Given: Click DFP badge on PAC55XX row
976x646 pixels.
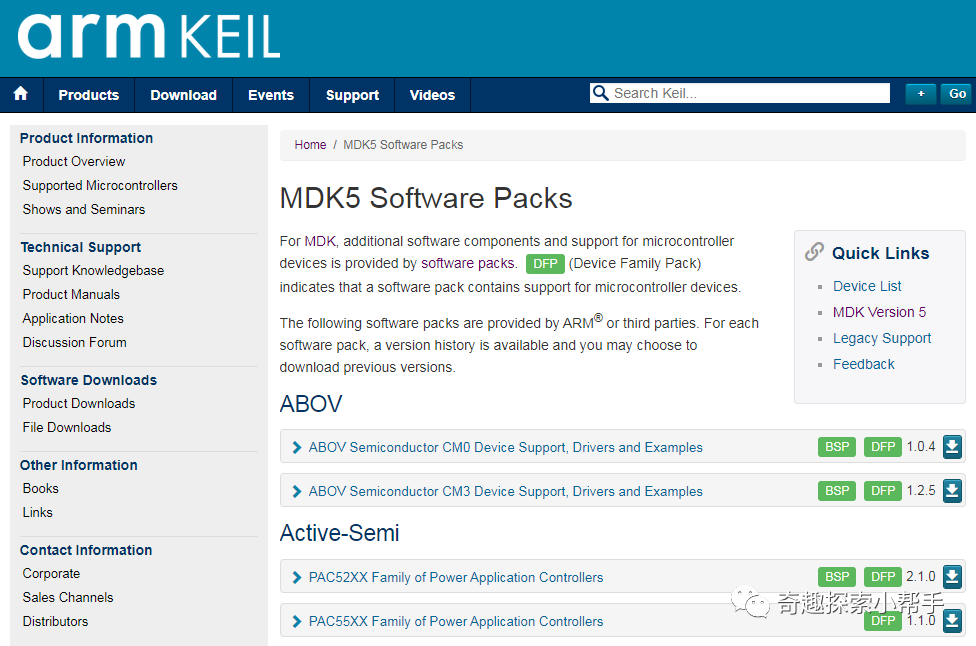Looking at the screenshot, I should [x=883, y=621].
